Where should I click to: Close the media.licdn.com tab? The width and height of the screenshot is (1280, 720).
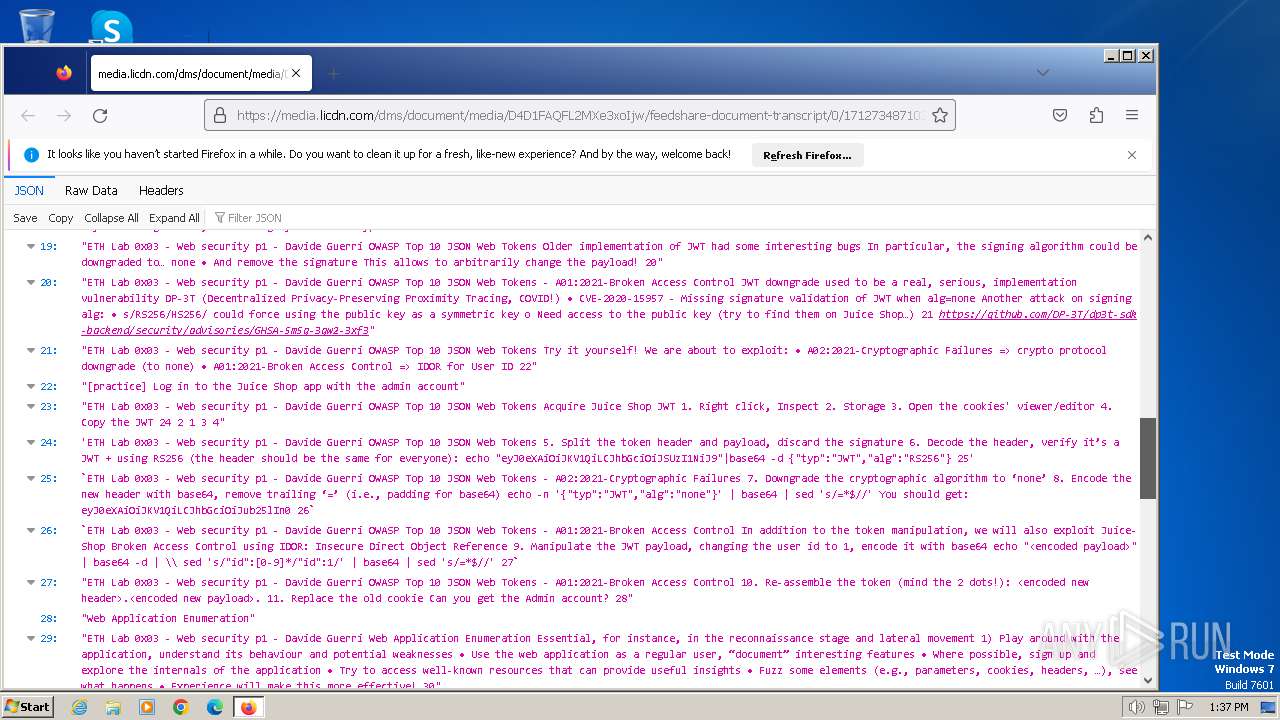pos(296,73)
